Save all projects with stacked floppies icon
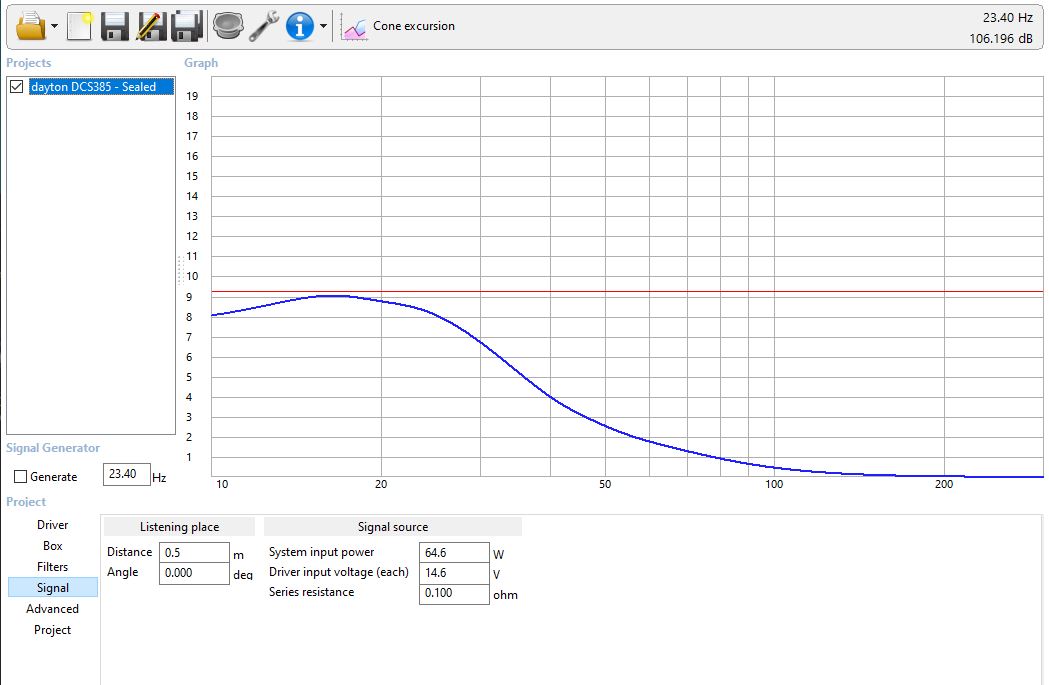Image resolution: width=1049 pixels, height=685 pixels. click(187, 26)
